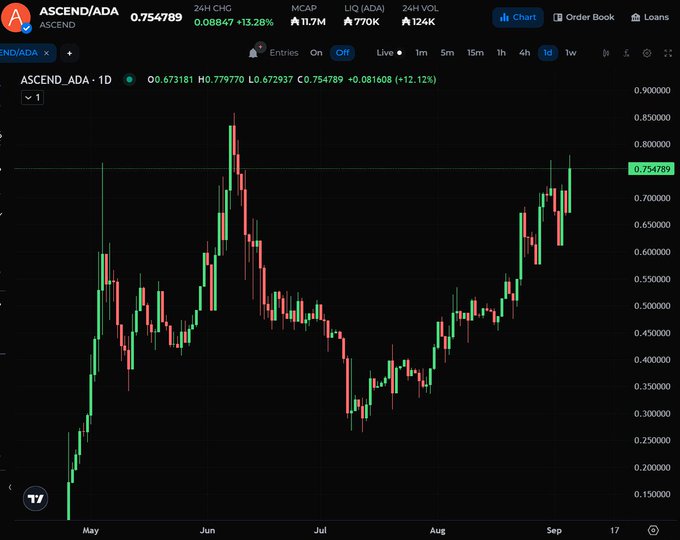
Task: Add a new chart tab
Action: coord(69,53)
